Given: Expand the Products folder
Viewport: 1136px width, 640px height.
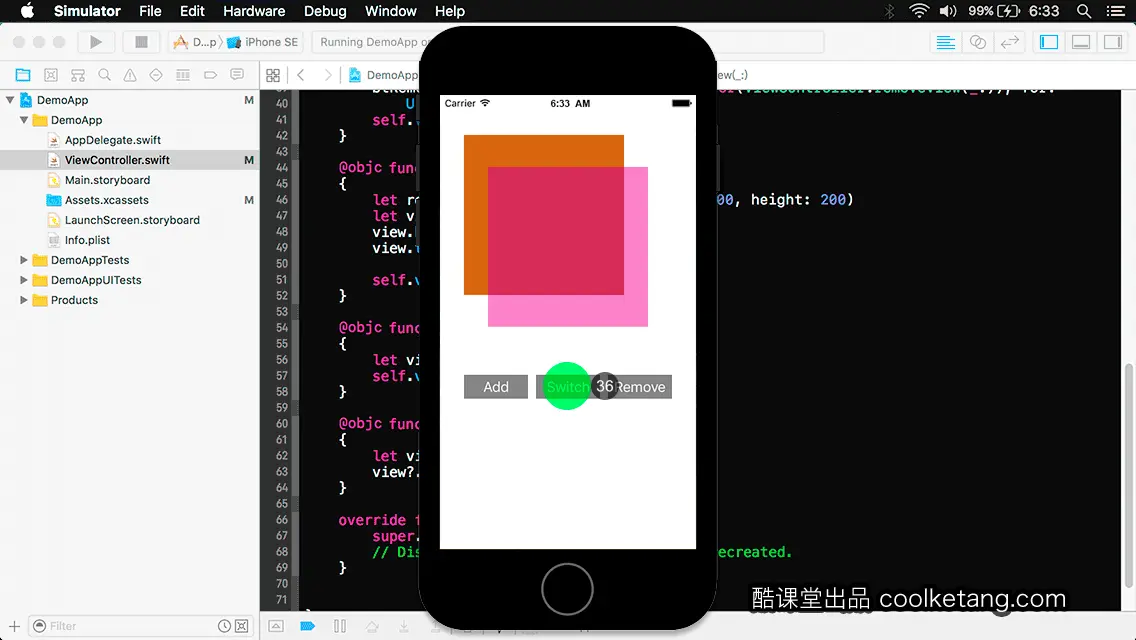Looking at the screenshot, I should click(x=24, y=299).
